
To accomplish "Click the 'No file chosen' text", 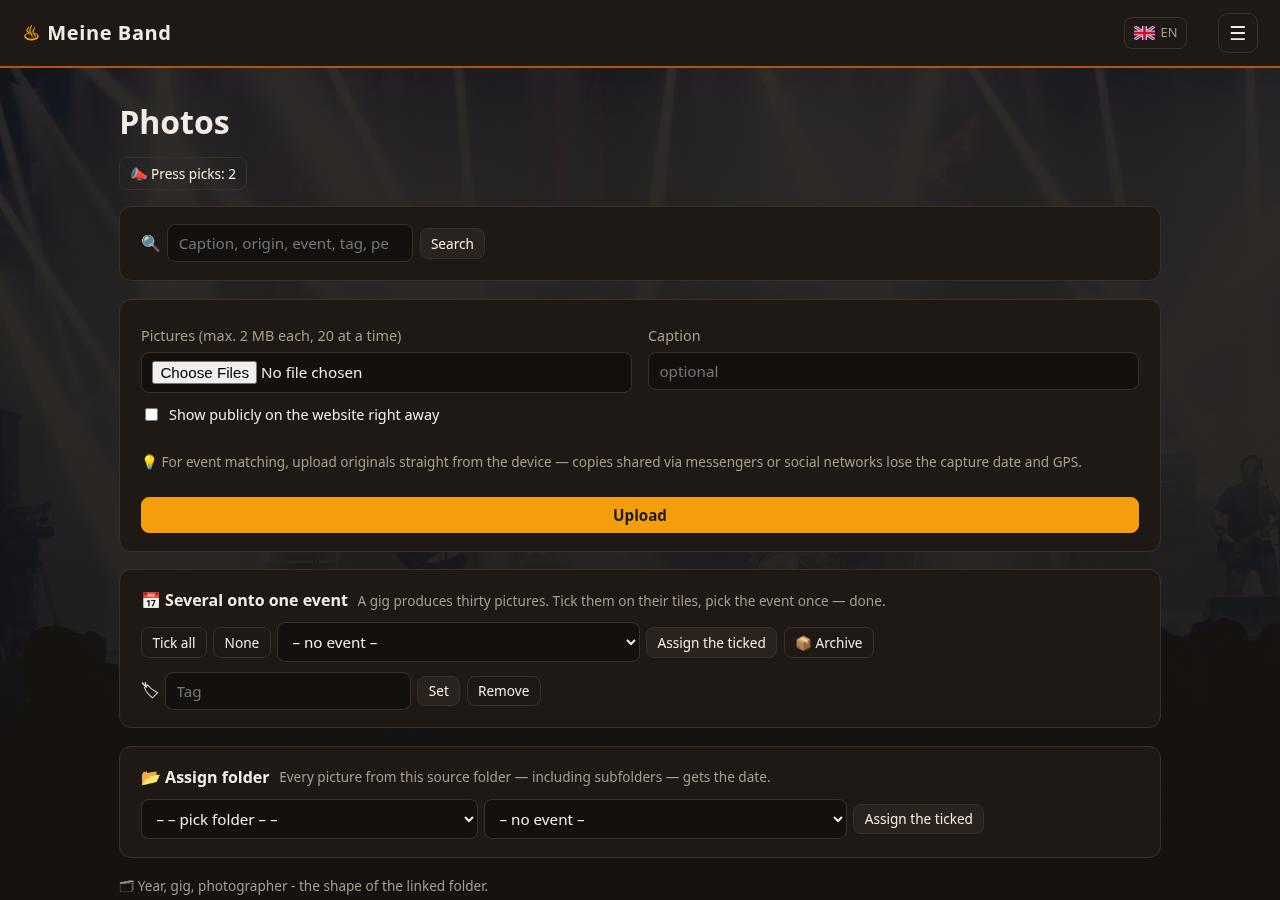I will [311, 372].
